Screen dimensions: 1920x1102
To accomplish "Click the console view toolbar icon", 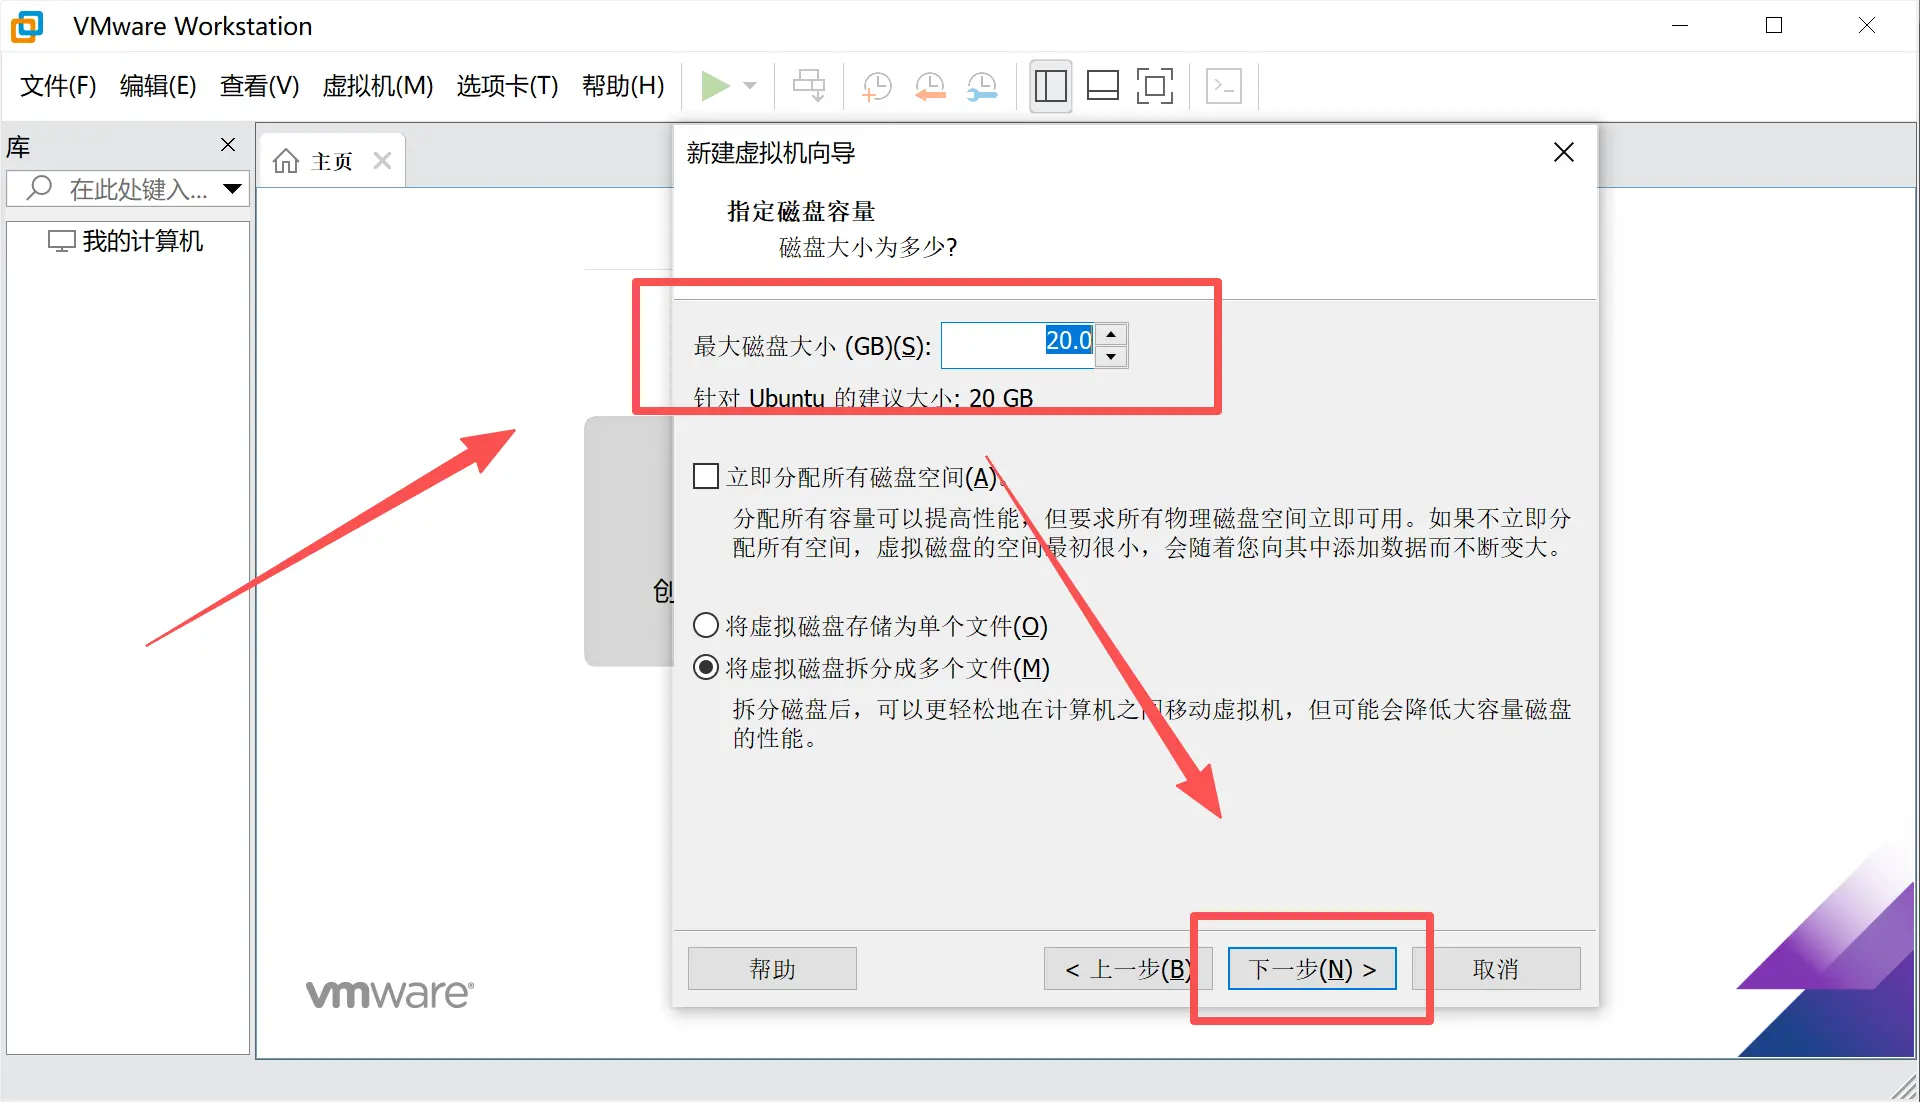I will [x=1224, y=86].
